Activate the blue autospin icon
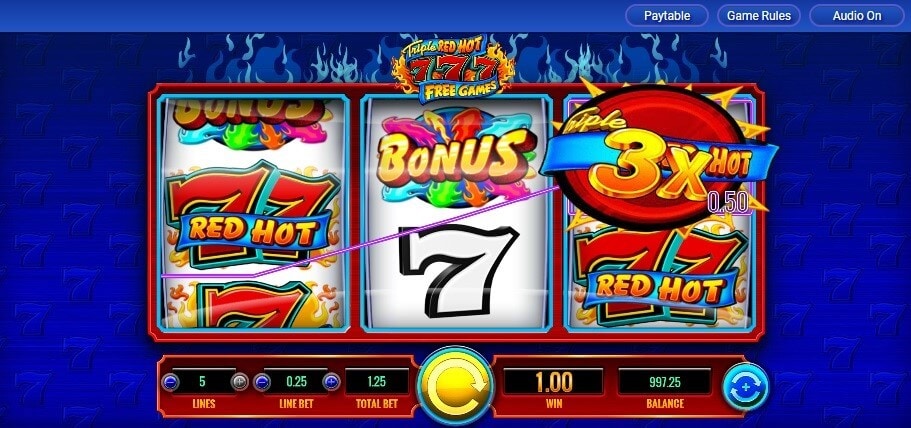 (745, 387)
